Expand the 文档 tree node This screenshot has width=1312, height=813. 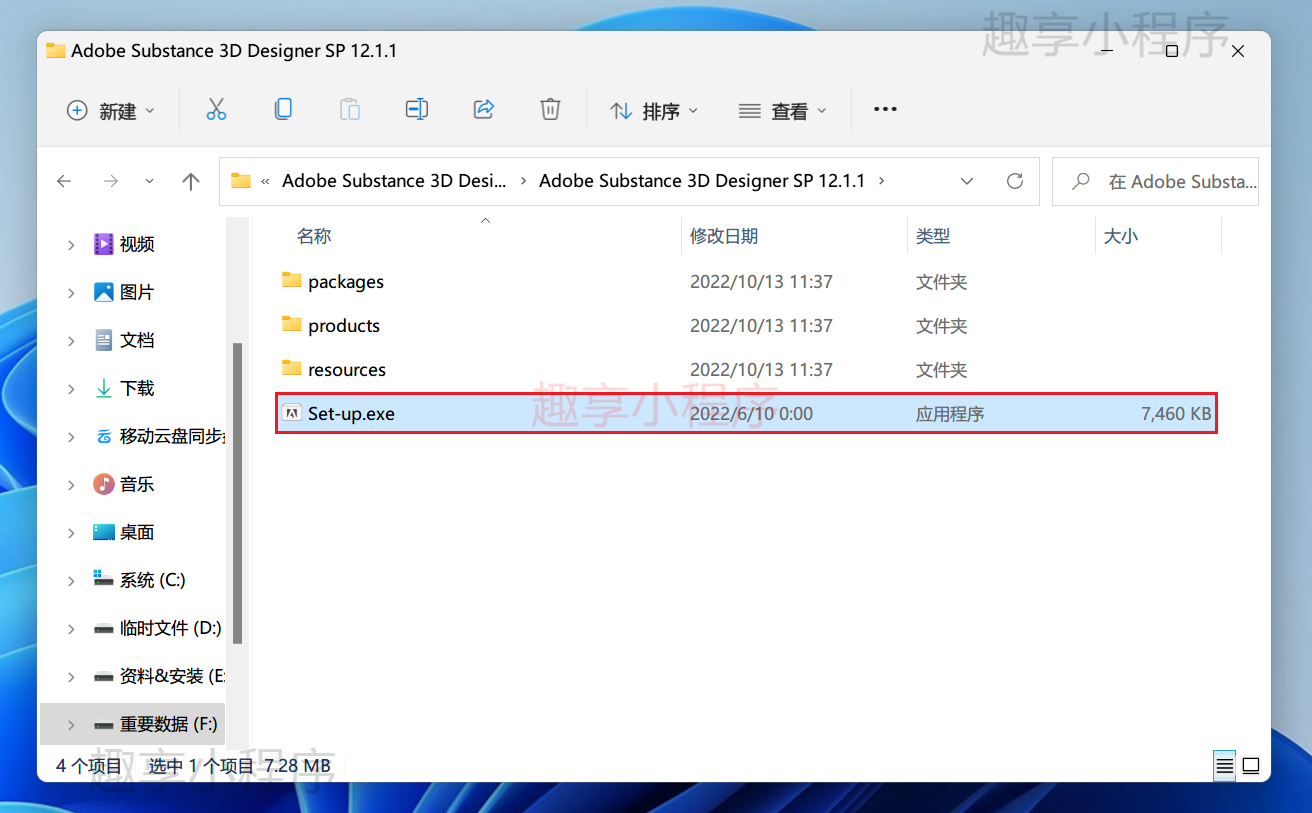71,340
